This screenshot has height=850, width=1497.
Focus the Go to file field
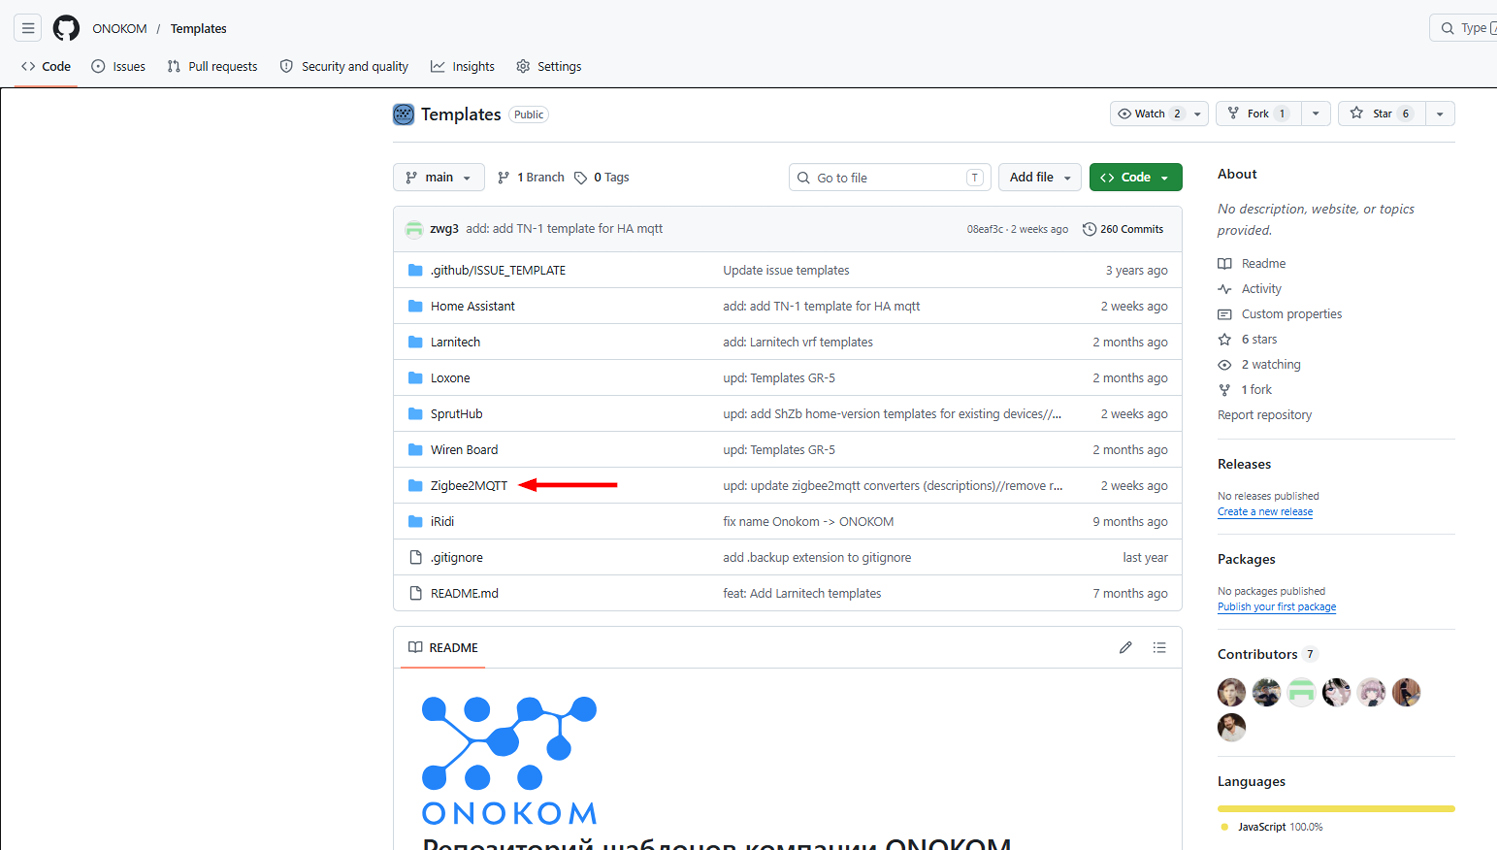click(x=889, y=177)
